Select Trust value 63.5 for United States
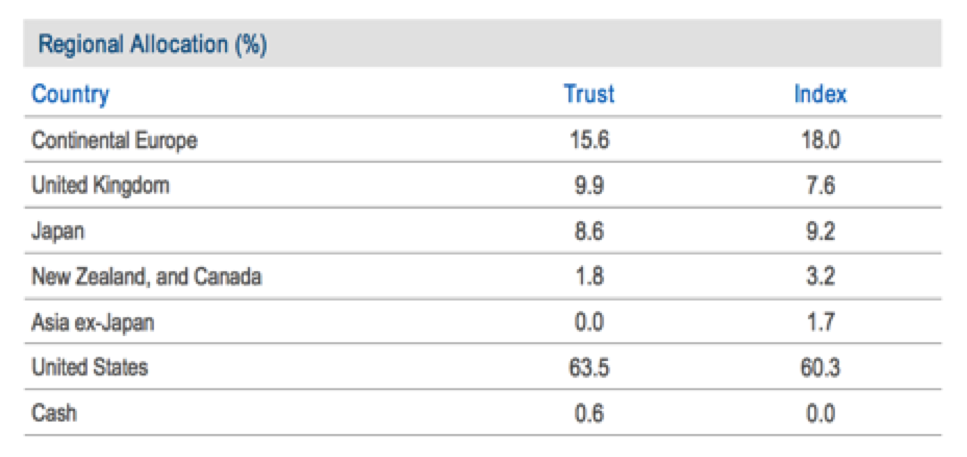 pos(590,368)
